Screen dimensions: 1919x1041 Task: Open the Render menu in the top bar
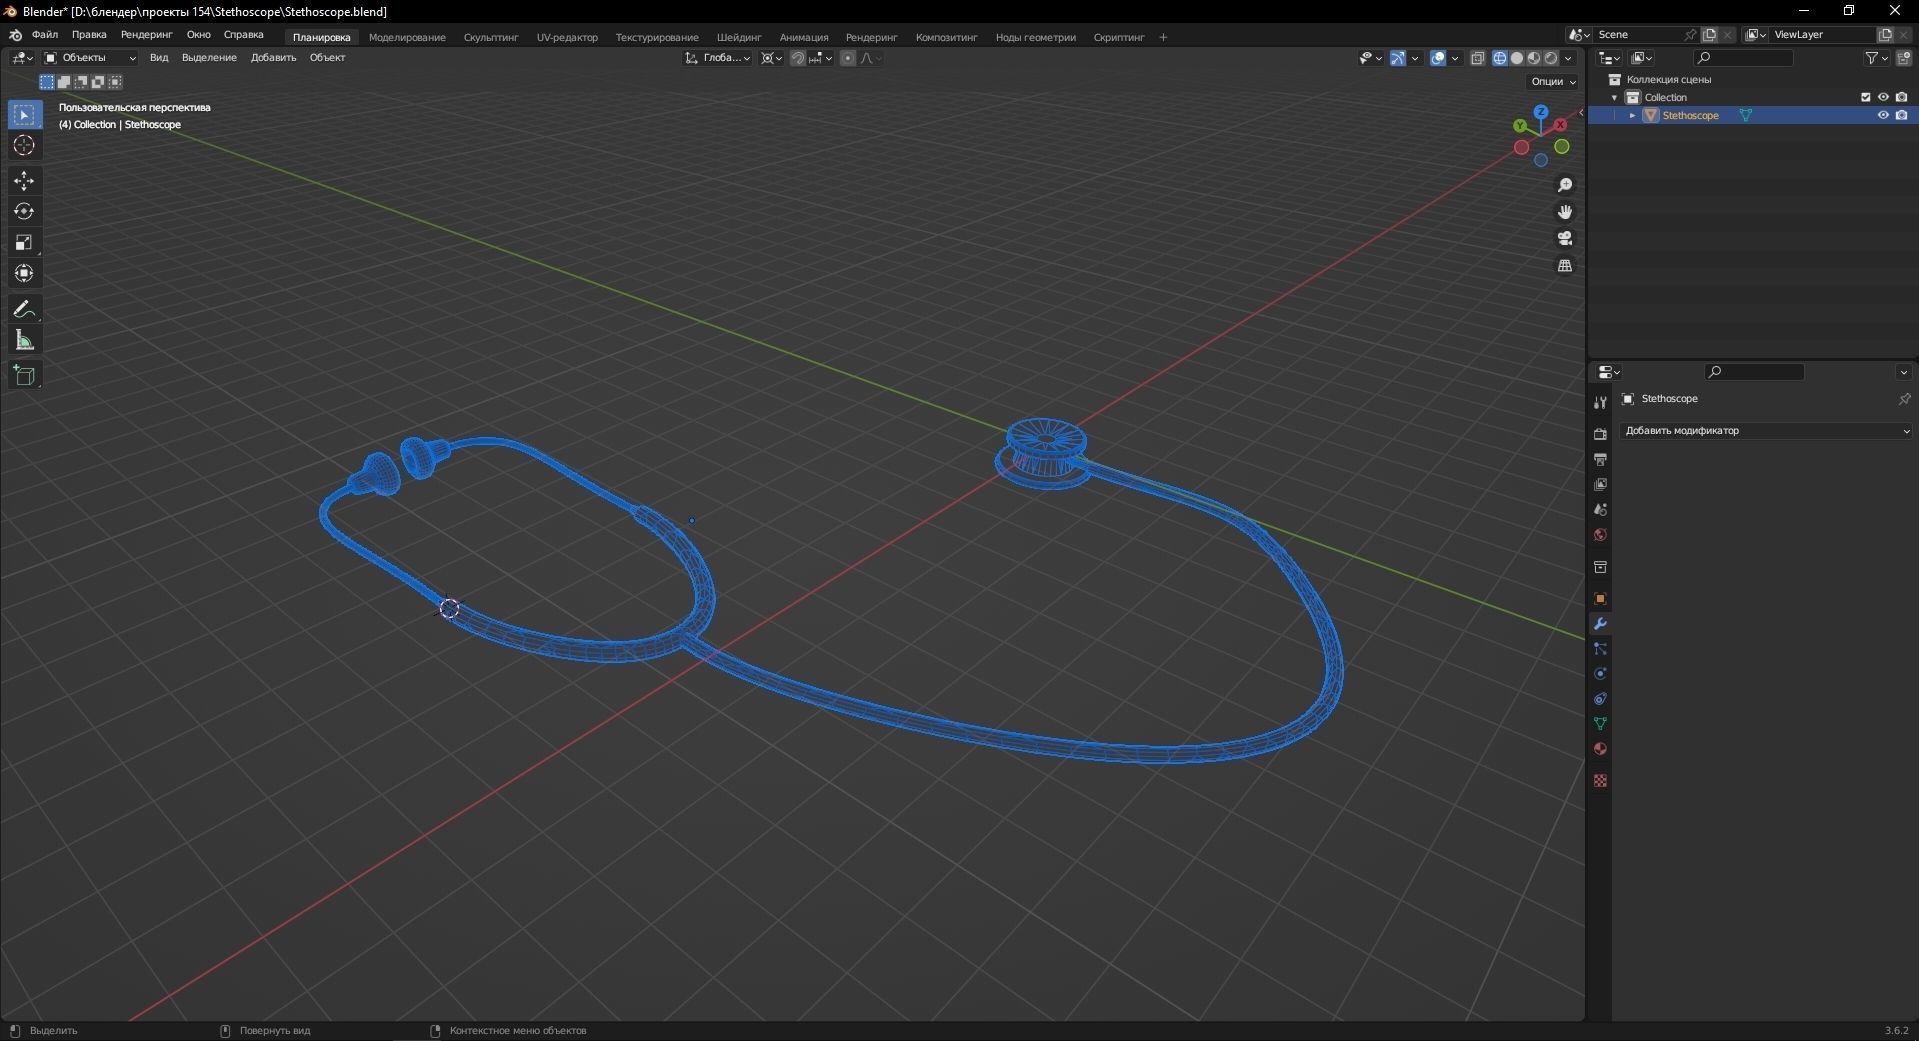[146, 35]
